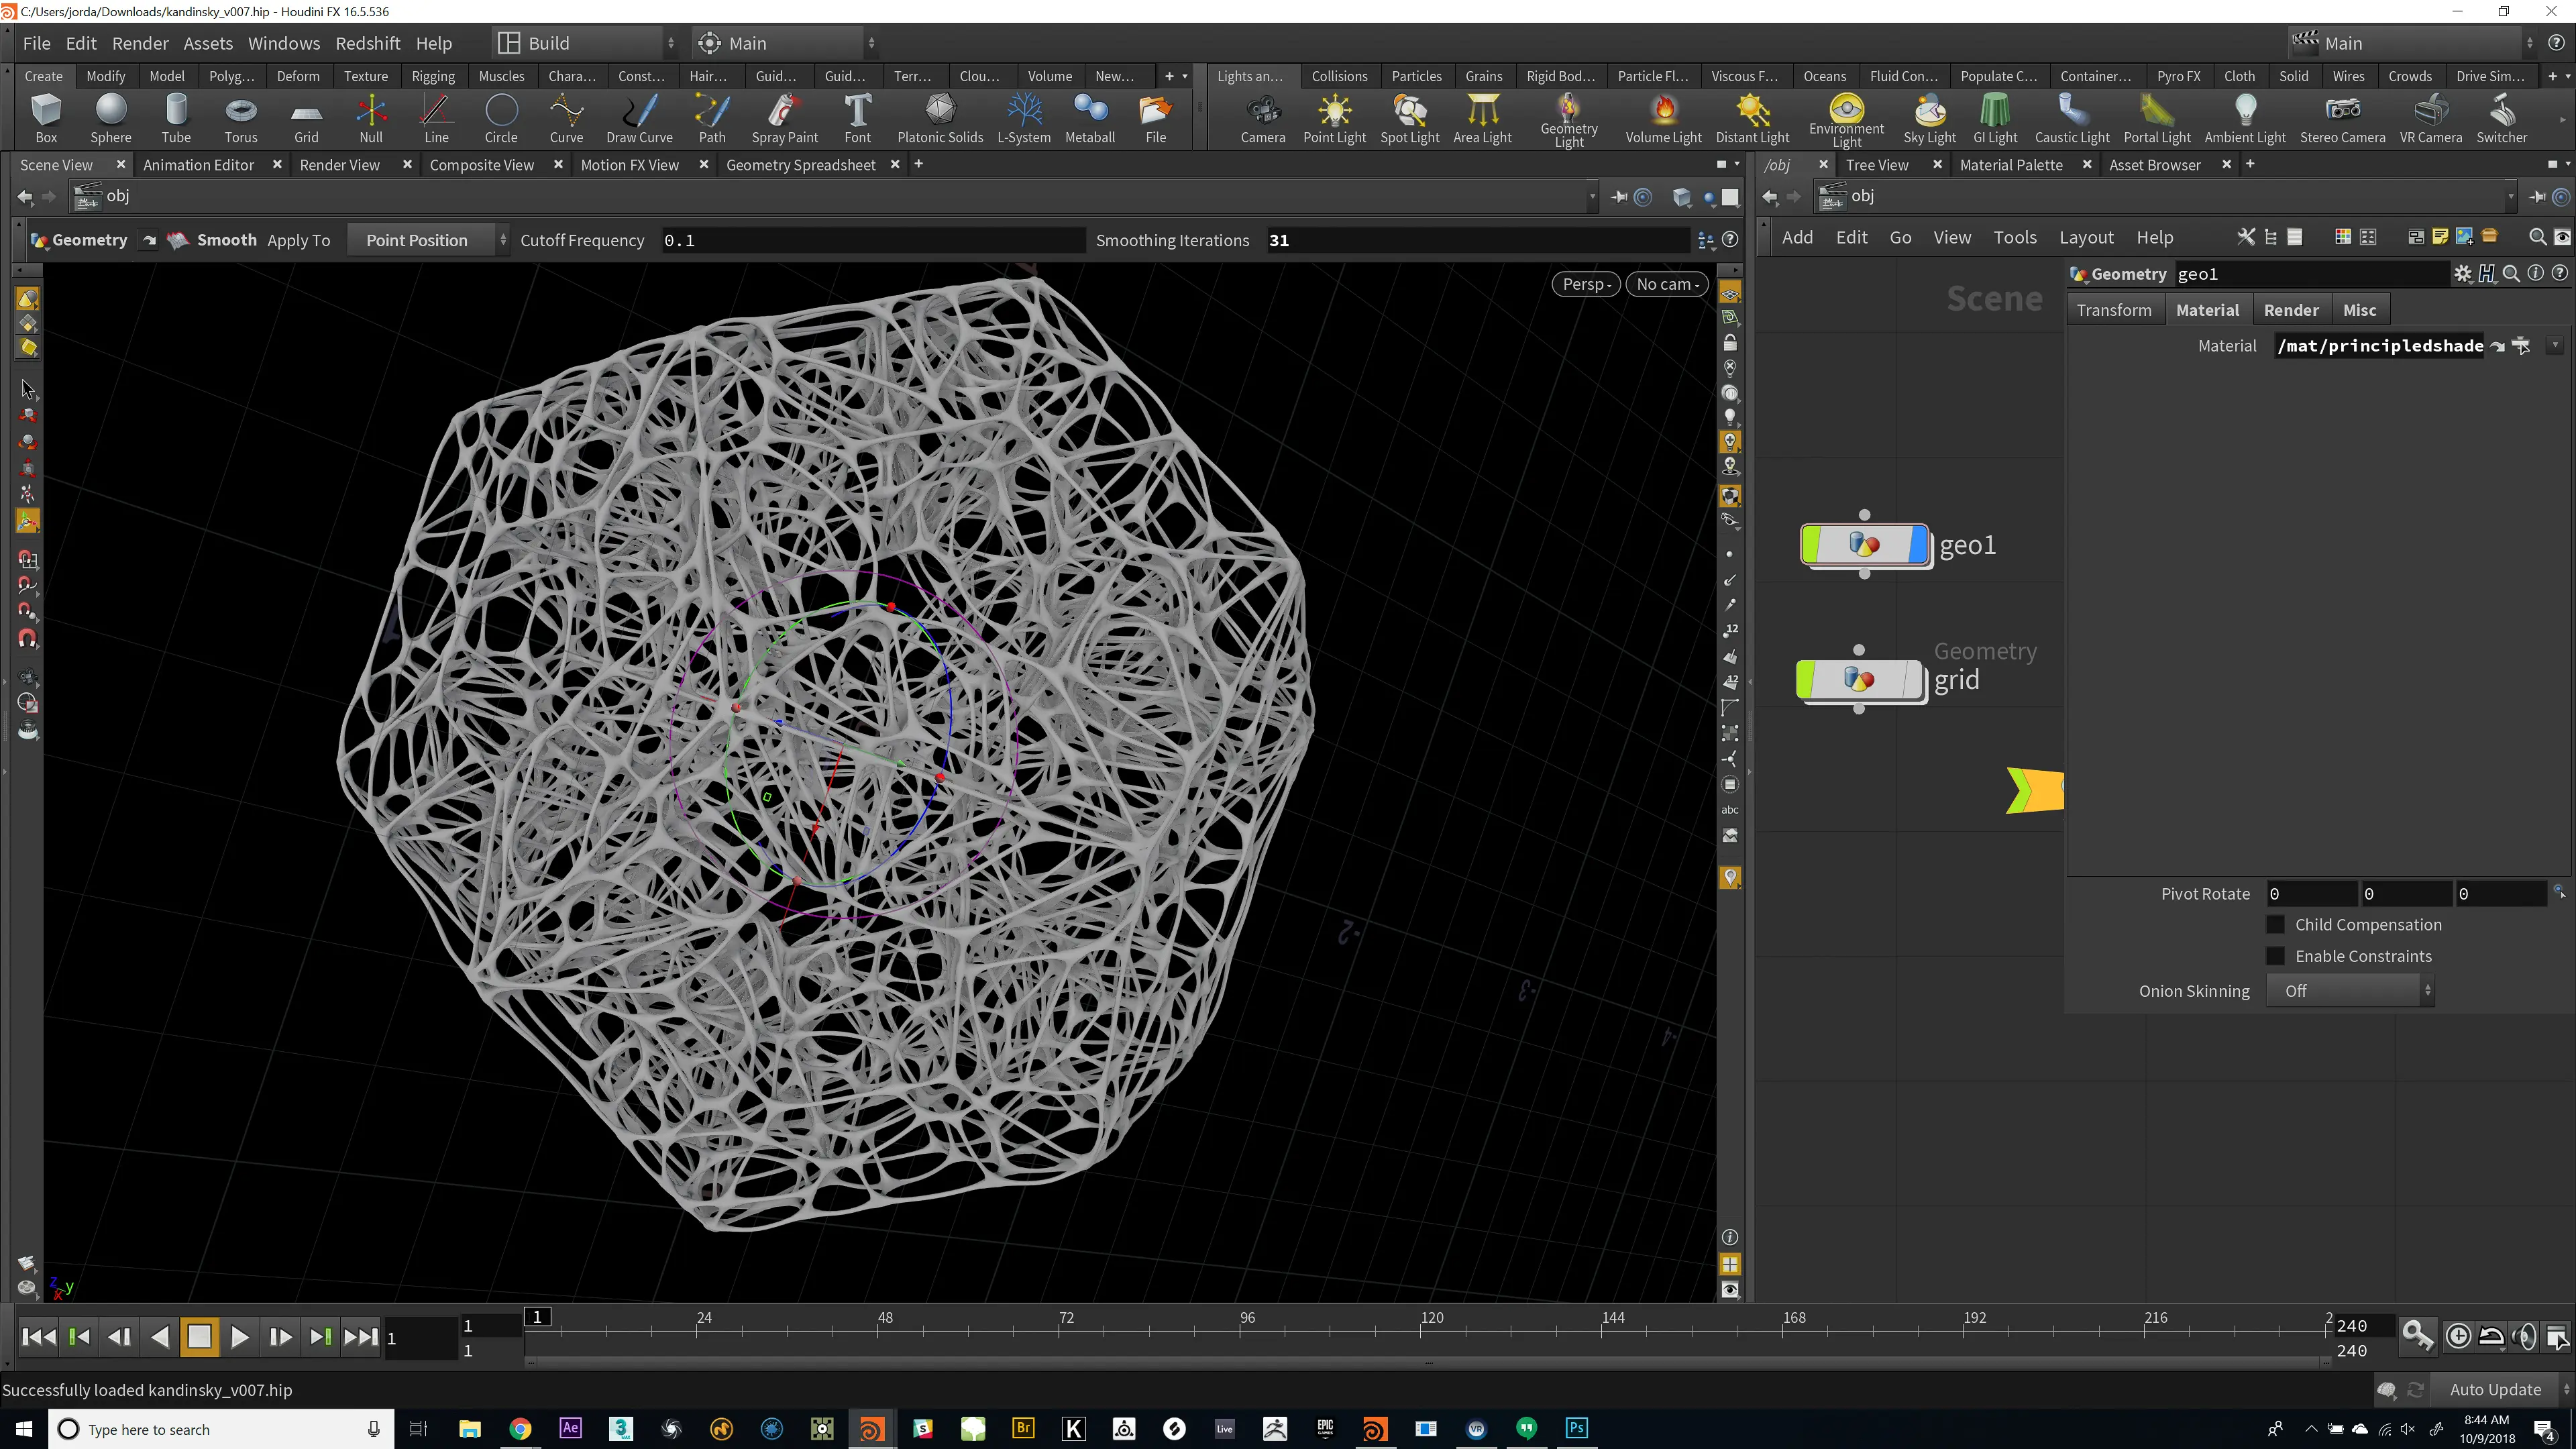Create an L-System object
Screen dimensions: 2576x1449
pos(1024,119)
